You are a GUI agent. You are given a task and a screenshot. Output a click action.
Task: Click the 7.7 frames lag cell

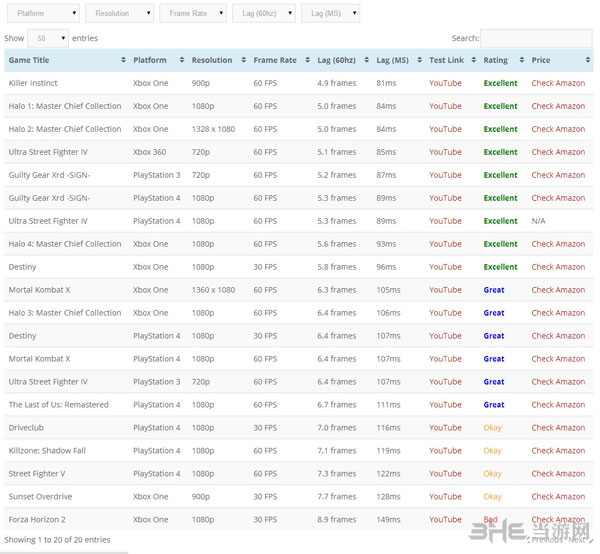[x=336, y=496]
